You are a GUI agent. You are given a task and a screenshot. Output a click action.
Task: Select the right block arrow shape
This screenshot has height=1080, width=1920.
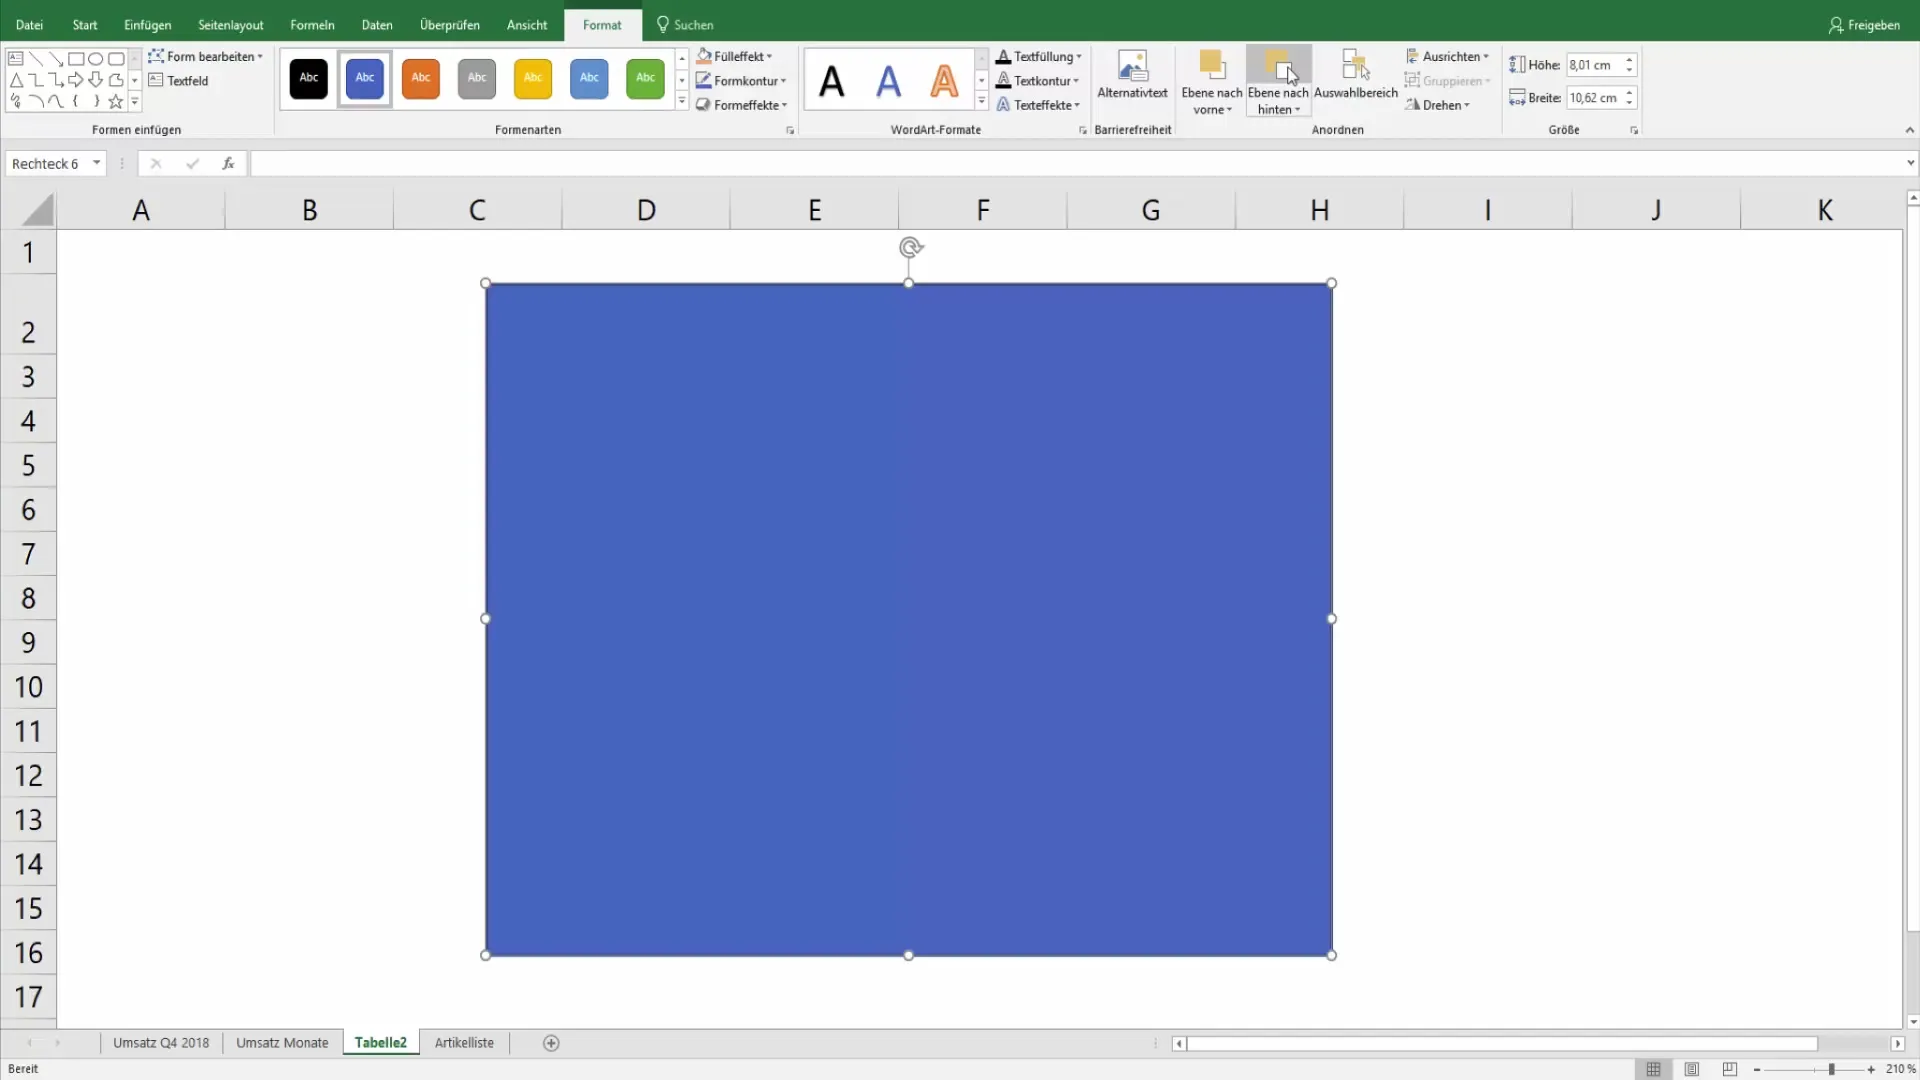point(76,79)
